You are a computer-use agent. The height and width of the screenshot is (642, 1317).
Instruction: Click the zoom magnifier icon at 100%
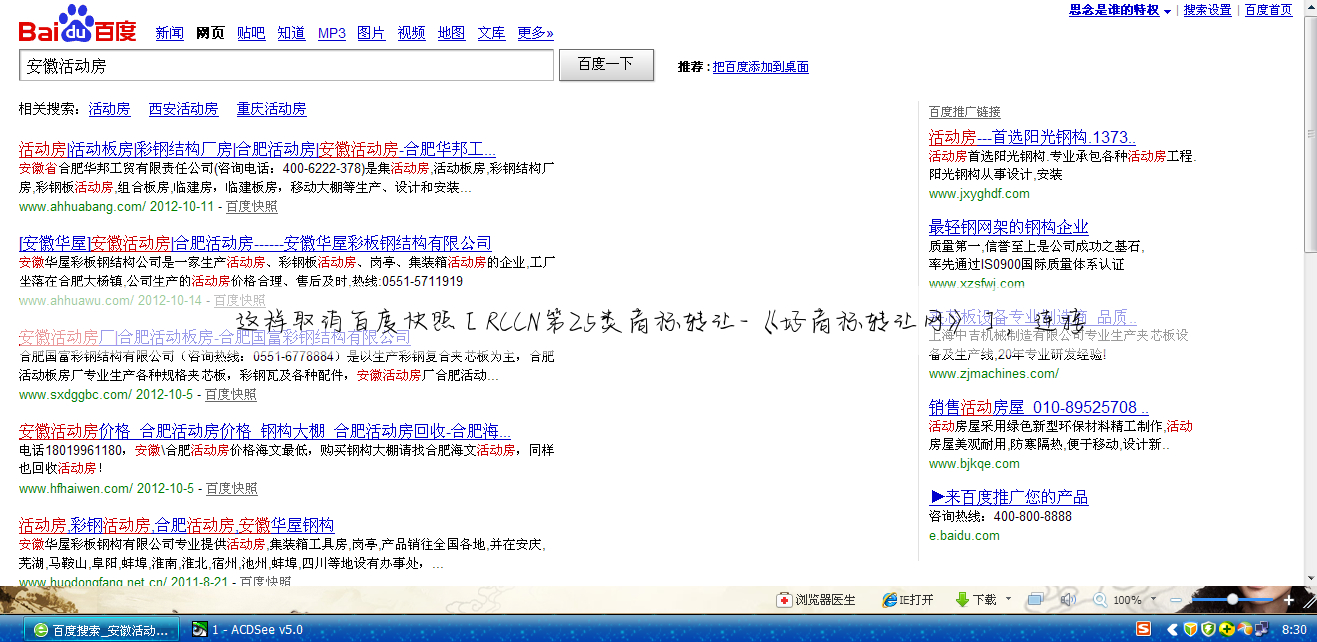(1100, 600)
